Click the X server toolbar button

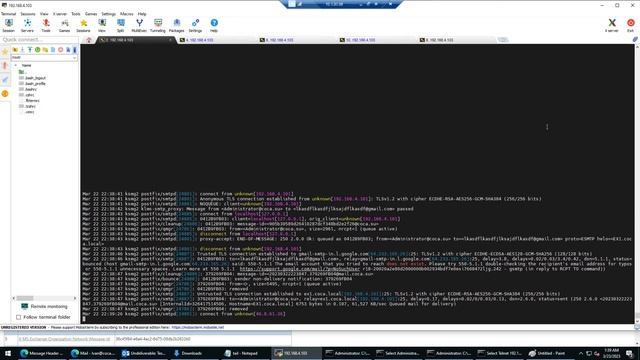coord(611,25)
